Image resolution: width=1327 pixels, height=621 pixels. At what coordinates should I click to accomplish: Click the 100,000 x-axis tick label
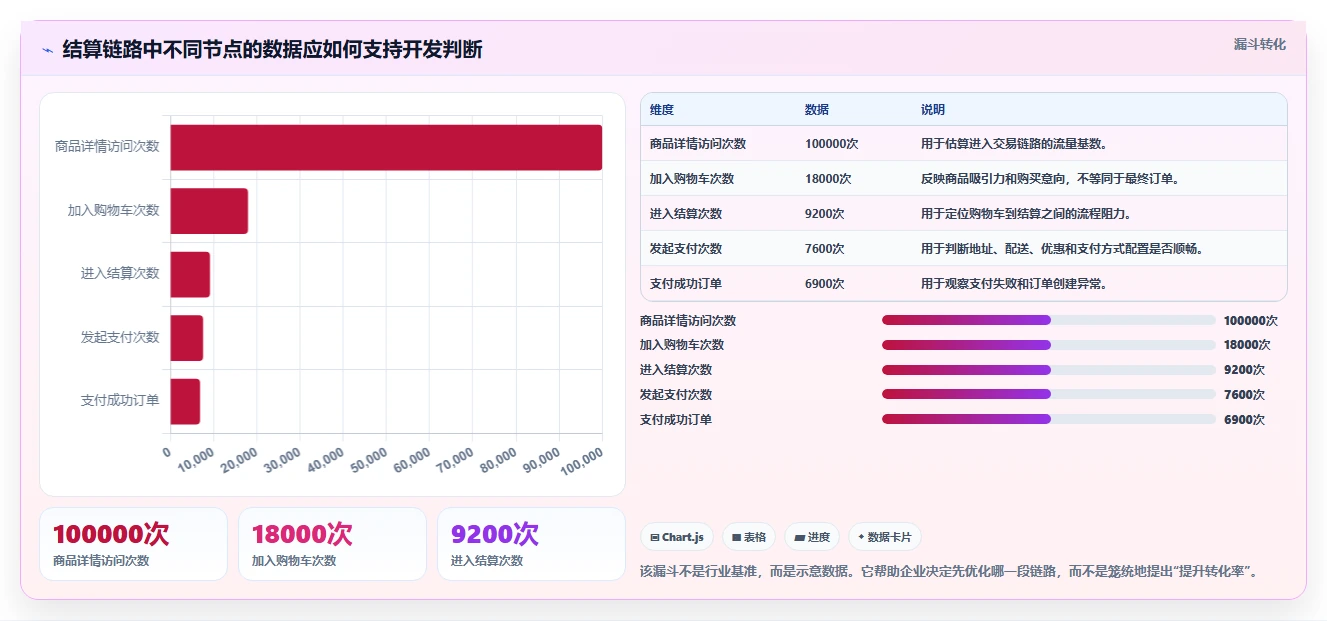[582, 460]
